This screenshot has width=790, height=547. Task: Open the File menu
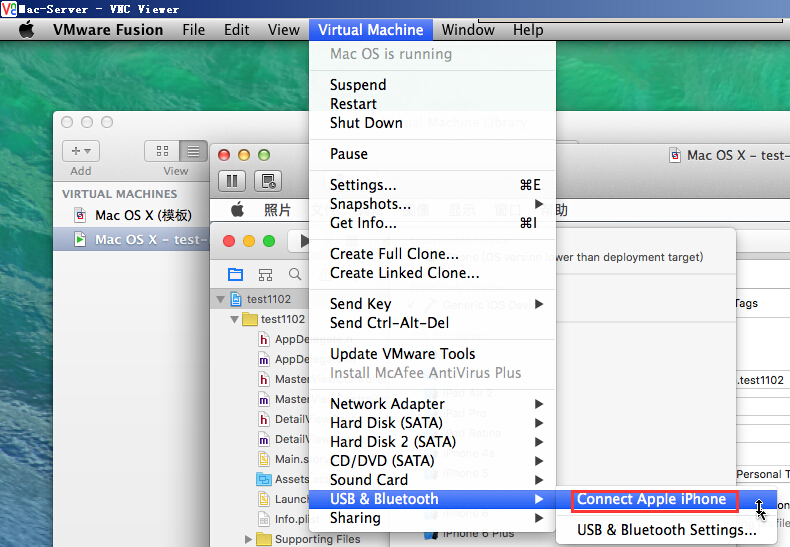193,30
